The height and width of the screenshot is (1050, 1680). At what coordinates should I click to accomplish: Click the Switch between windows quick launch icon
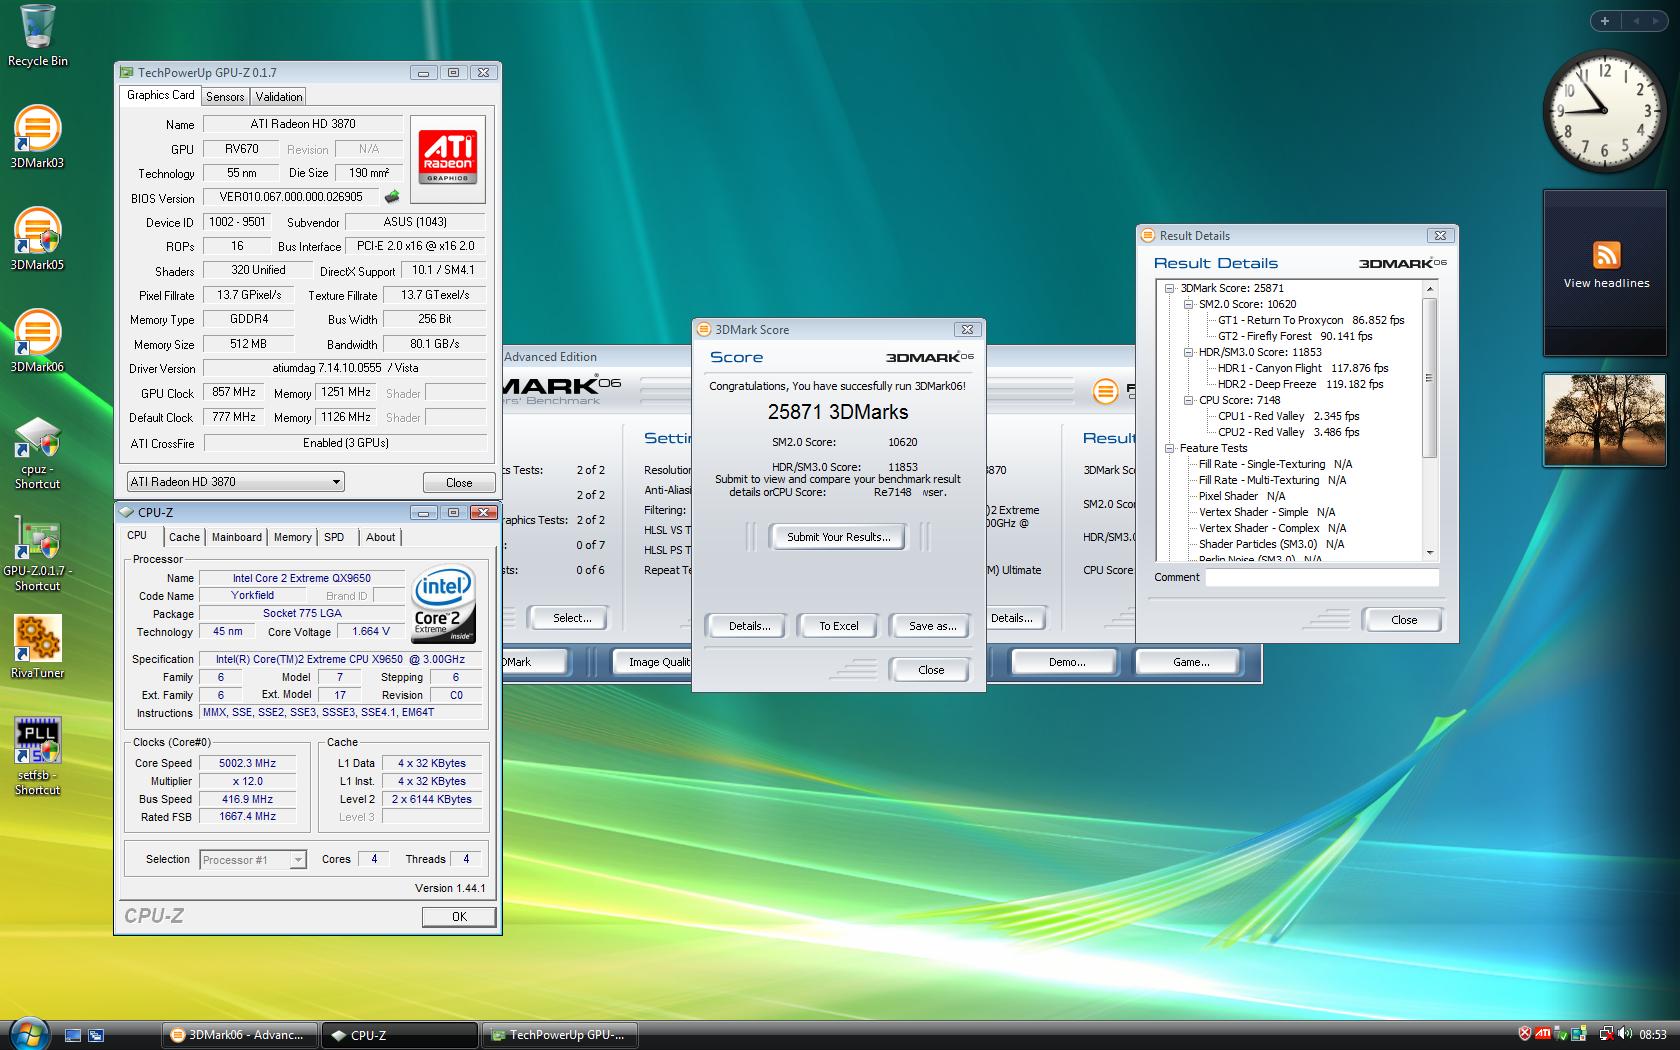pyautogui.click(x=96, y=1035)
